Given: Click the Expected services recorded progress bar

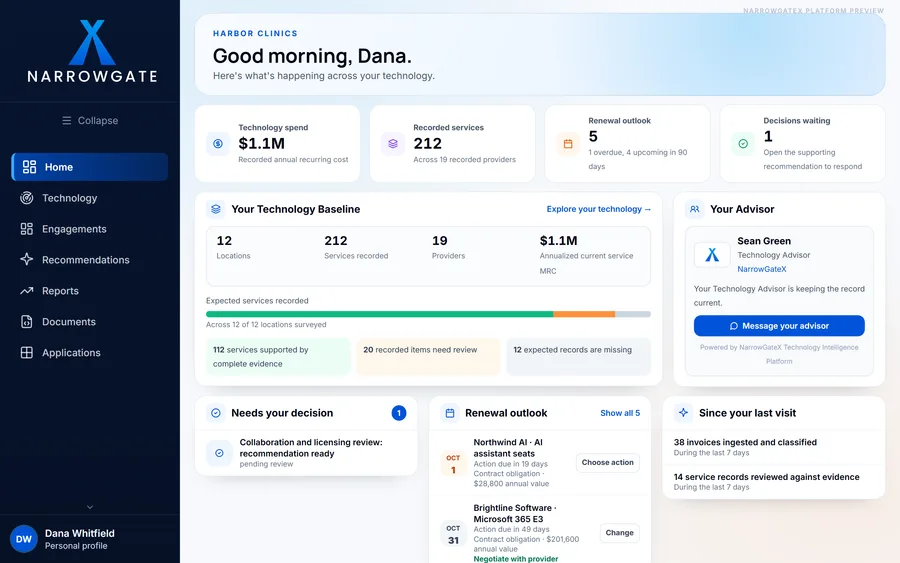Looking at the screenshot, I should pos(428,314).
